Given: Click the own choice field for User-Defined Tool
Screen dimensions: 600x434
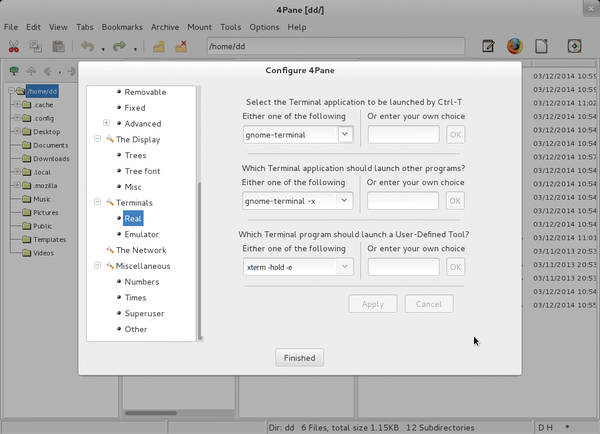Looking at the screenshot, I should (403, 267).
